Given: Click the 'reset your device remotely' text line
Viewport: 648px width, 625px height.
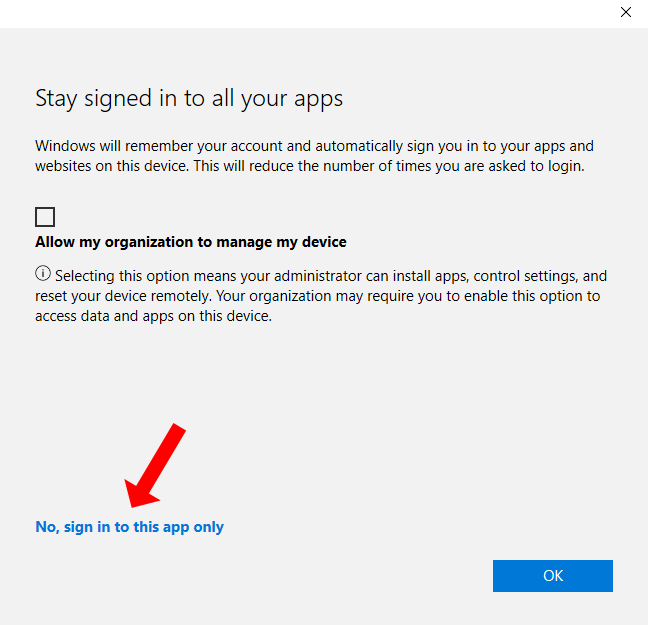Looking at the screenshot, I should tap(320, 296).
